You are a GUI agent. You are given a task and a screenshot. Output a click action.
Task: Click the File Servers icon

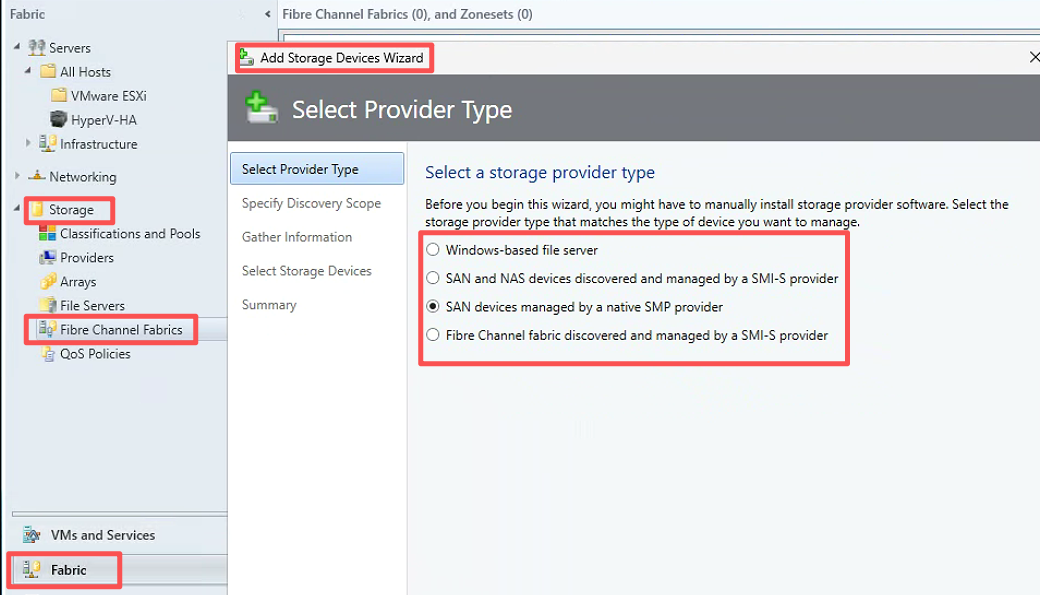[48, 305]
